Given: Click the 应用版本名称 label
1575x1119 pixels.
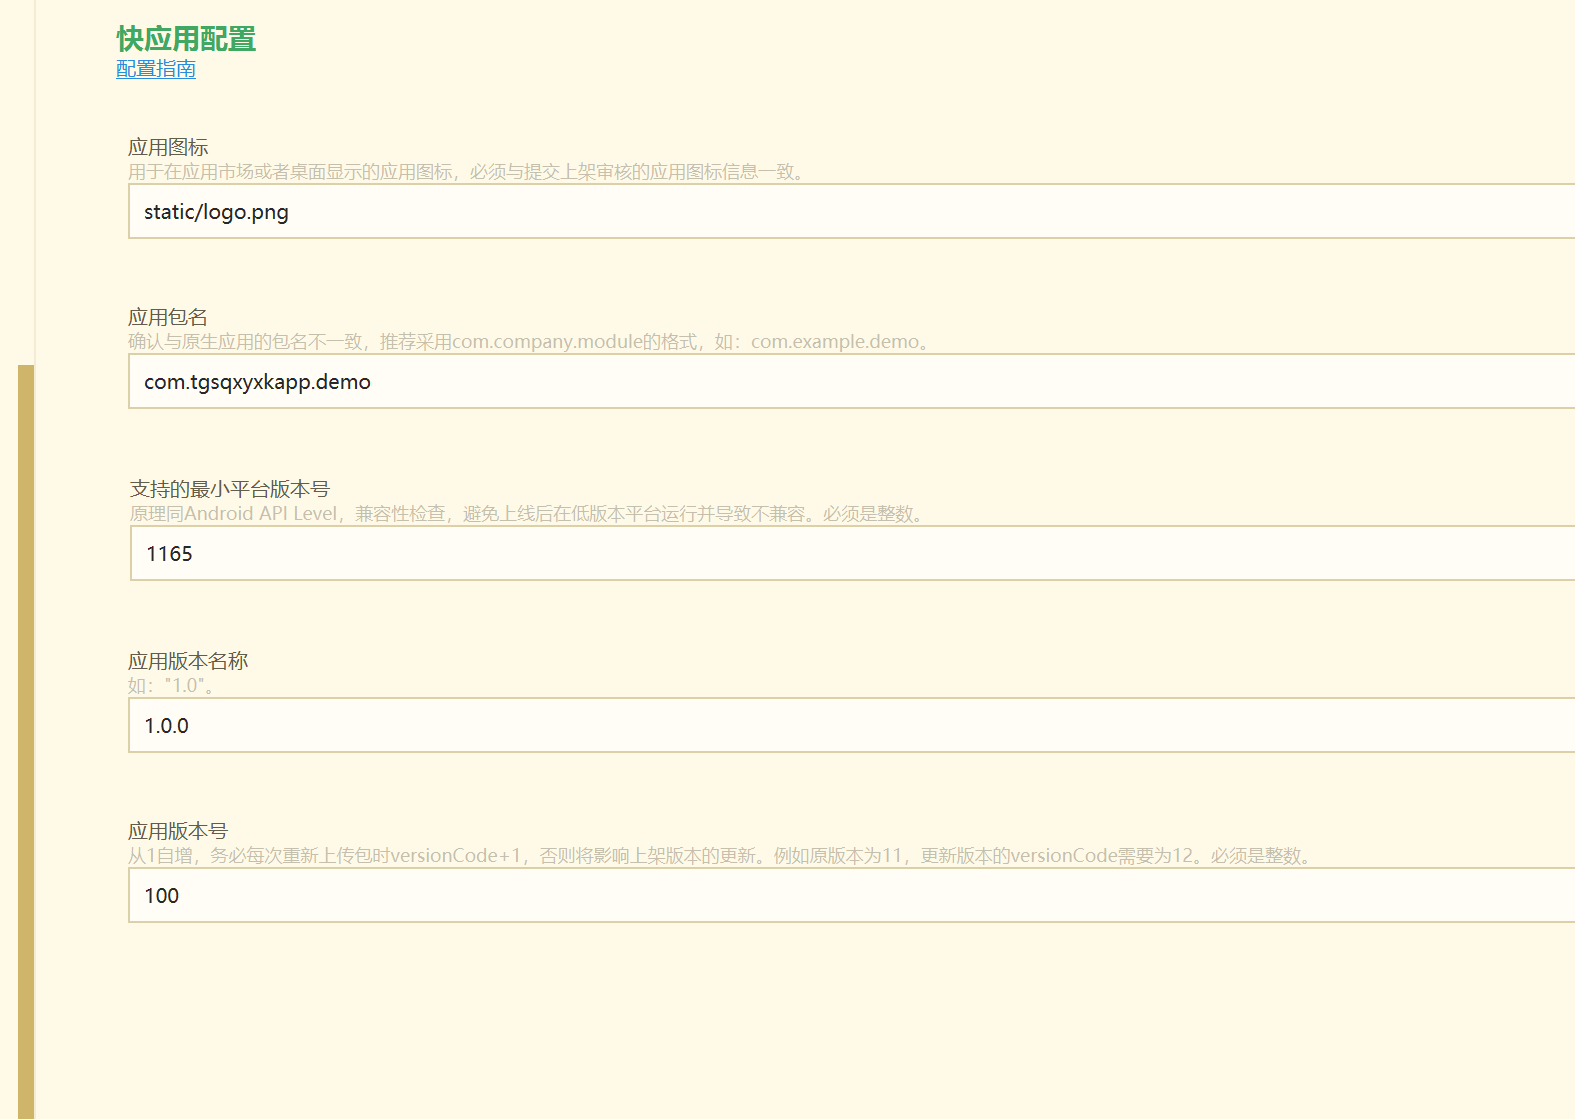Looking at the screenshot, I should coord(188,661).
